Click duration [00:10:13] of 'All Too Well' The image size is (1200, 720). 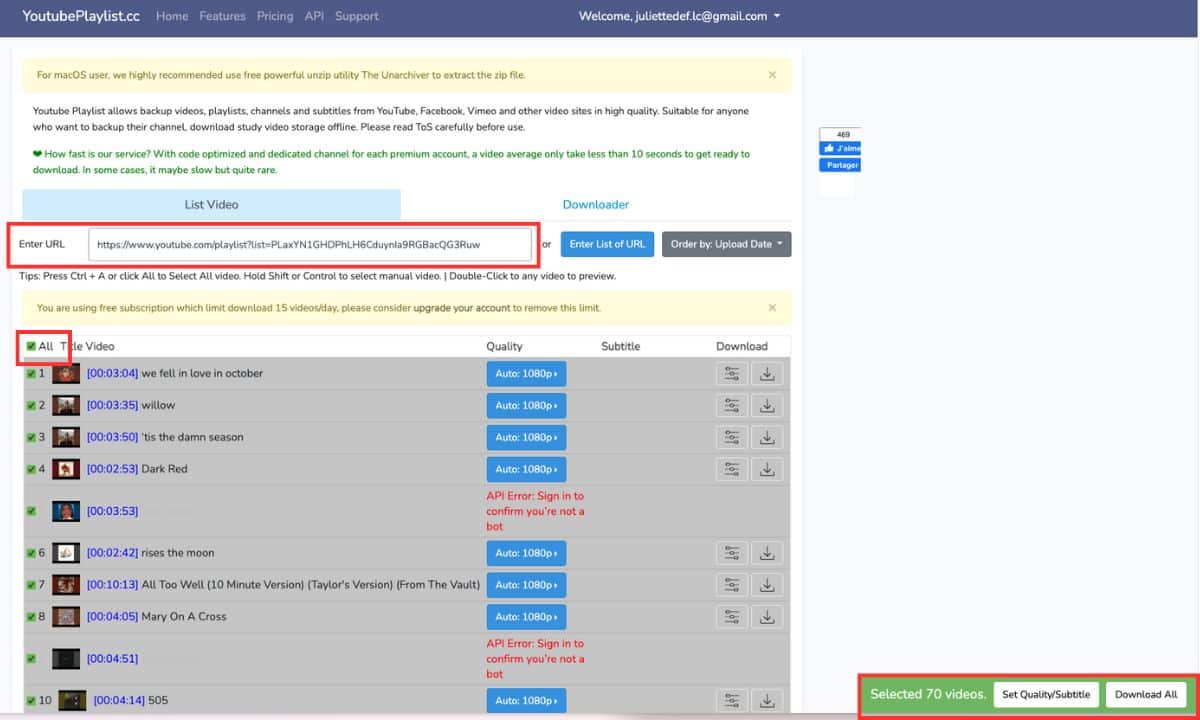(x=112, y=585)
